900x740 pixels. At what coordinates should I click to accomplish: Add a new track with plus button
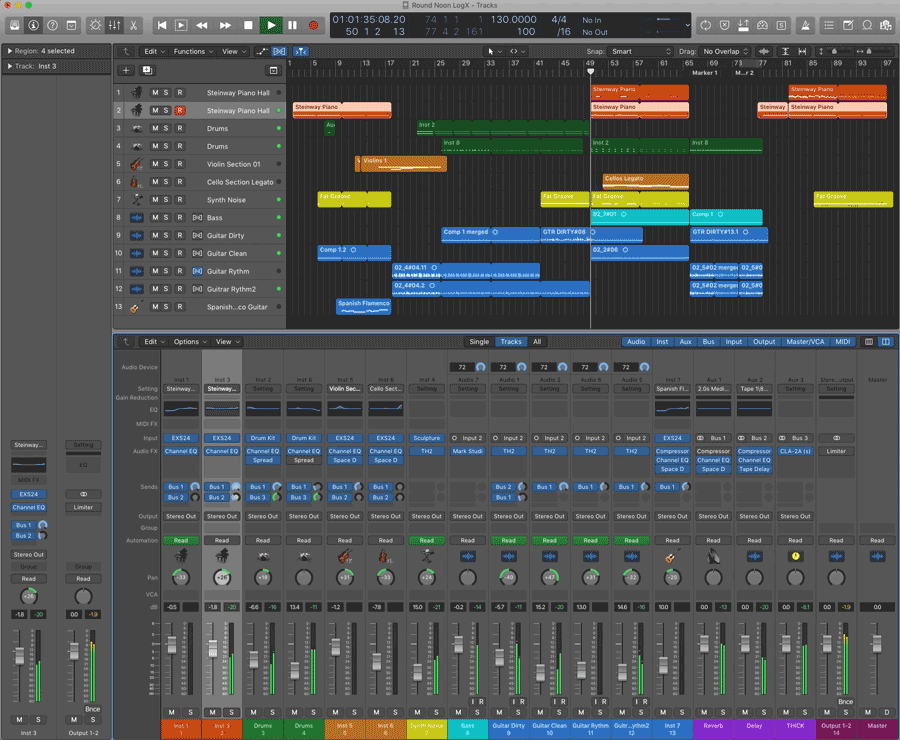pyautogui.click(x=126, y=70)
